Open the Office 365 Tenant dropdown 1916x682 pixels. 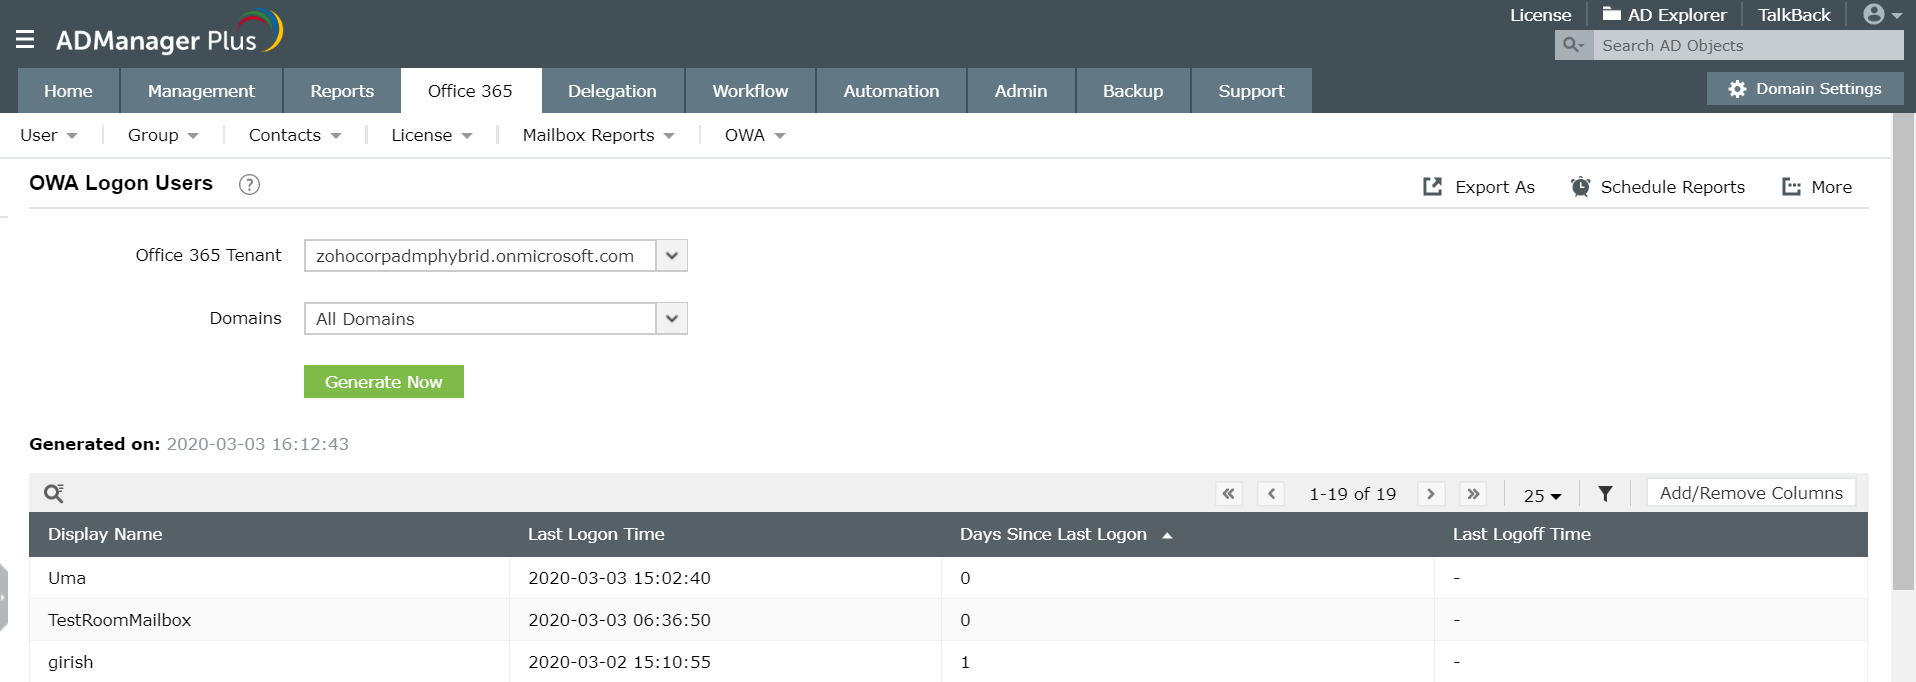[672, 256]
